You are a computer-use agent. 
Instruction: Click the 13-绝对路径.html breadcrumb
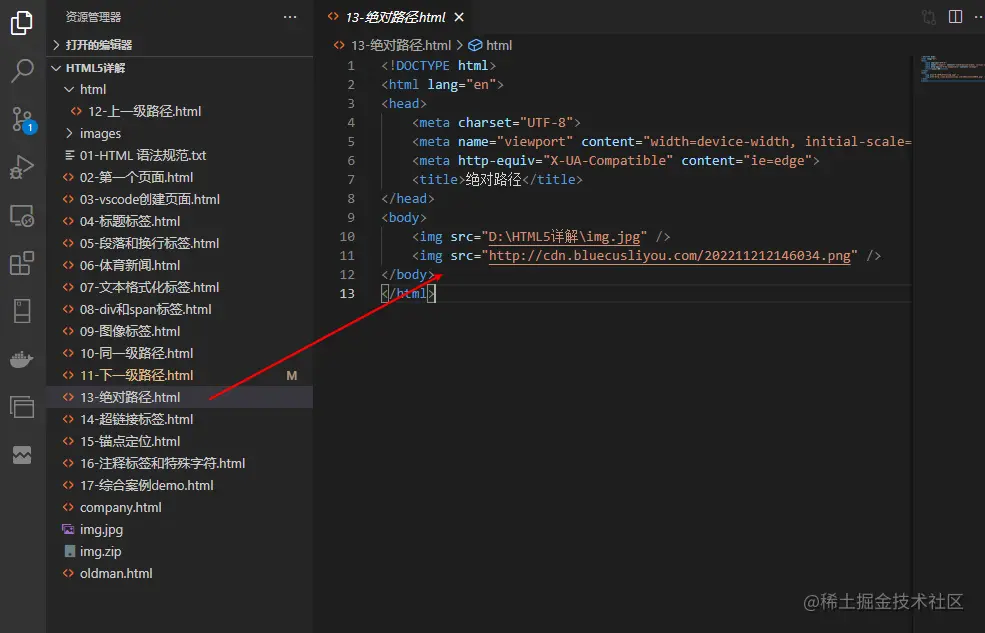(401, 45)
